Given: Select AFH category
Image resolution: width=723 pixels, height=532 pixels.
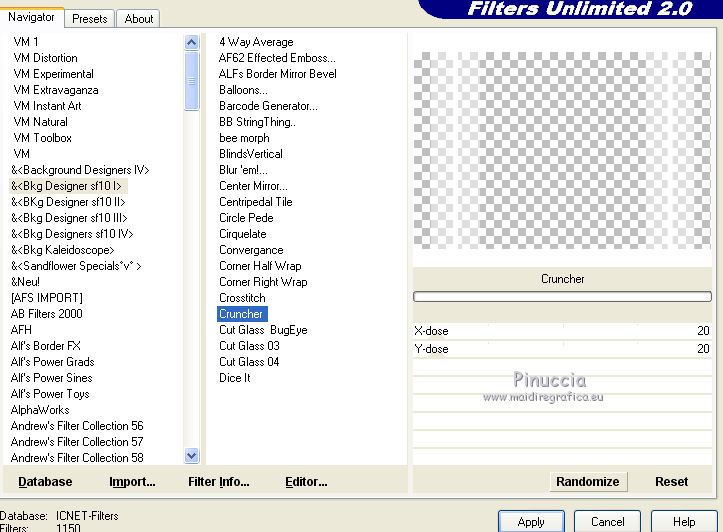Looking at the screenshot, I should coord(21,330).
